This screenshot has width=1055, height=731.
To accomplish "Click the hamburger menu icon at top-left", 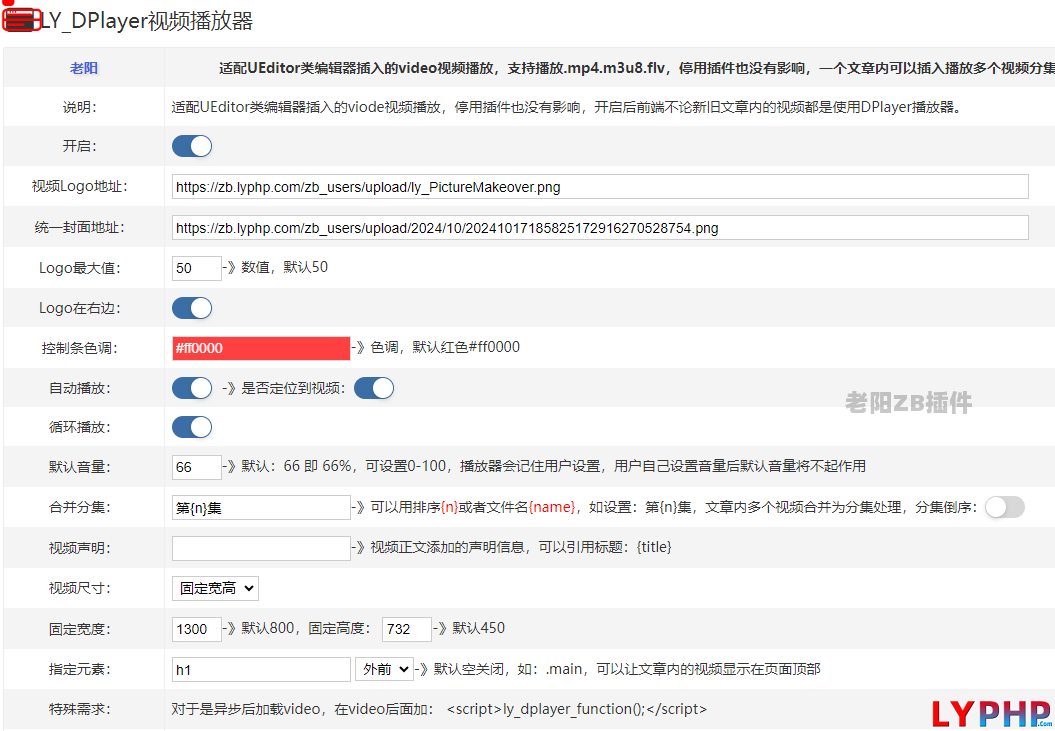I will click(21, 21).
